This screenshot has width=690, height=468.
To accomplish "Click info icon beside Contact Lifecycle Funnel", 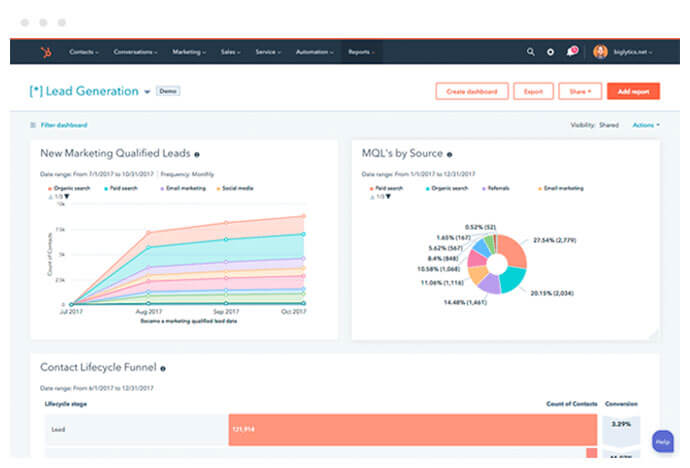I will tap(162, 369).
